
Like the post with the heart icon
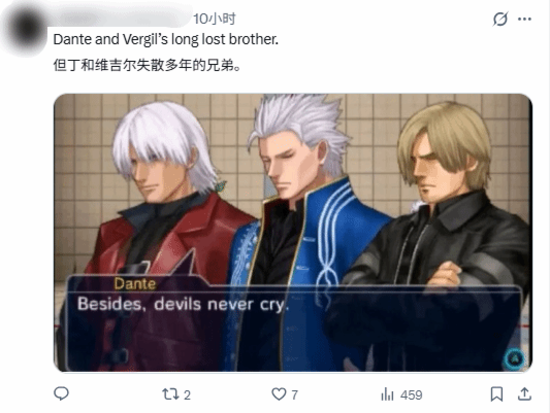279,394
